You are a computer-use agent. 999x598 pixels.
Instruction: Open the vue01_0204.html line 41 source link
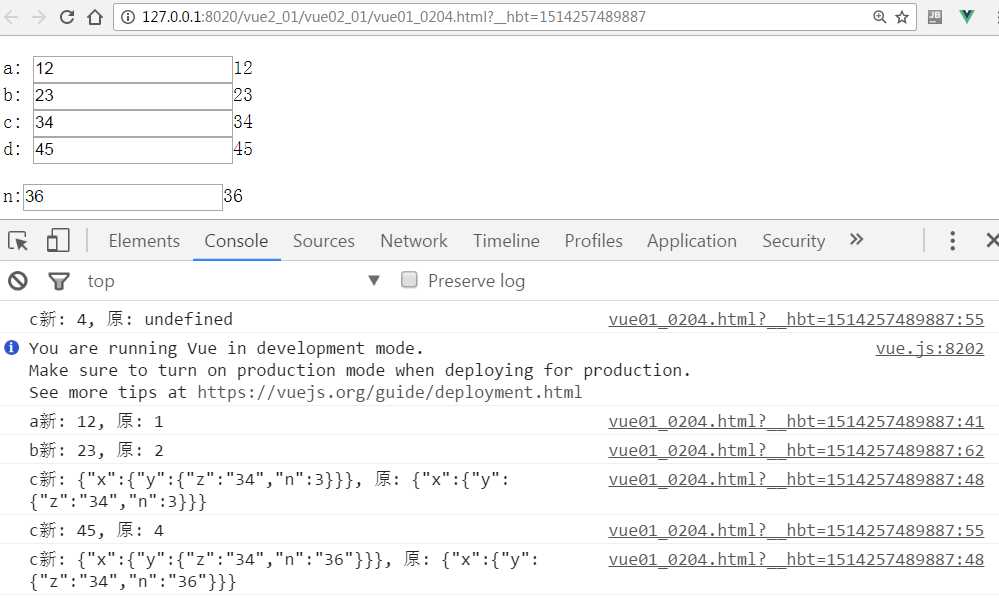point(796,422)
